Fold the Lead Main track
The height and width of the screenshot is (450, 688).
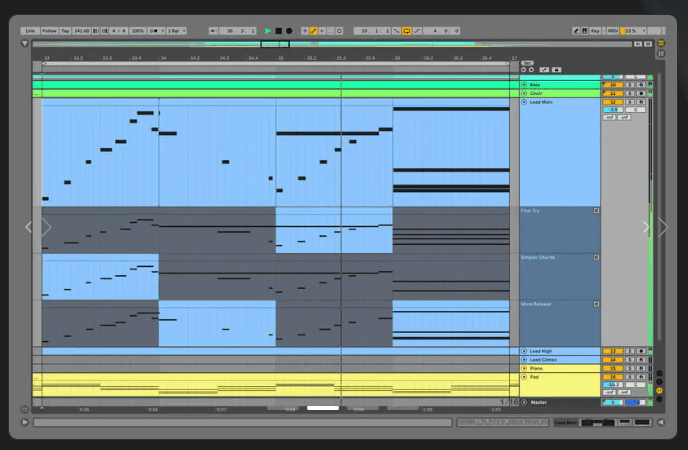524,102
